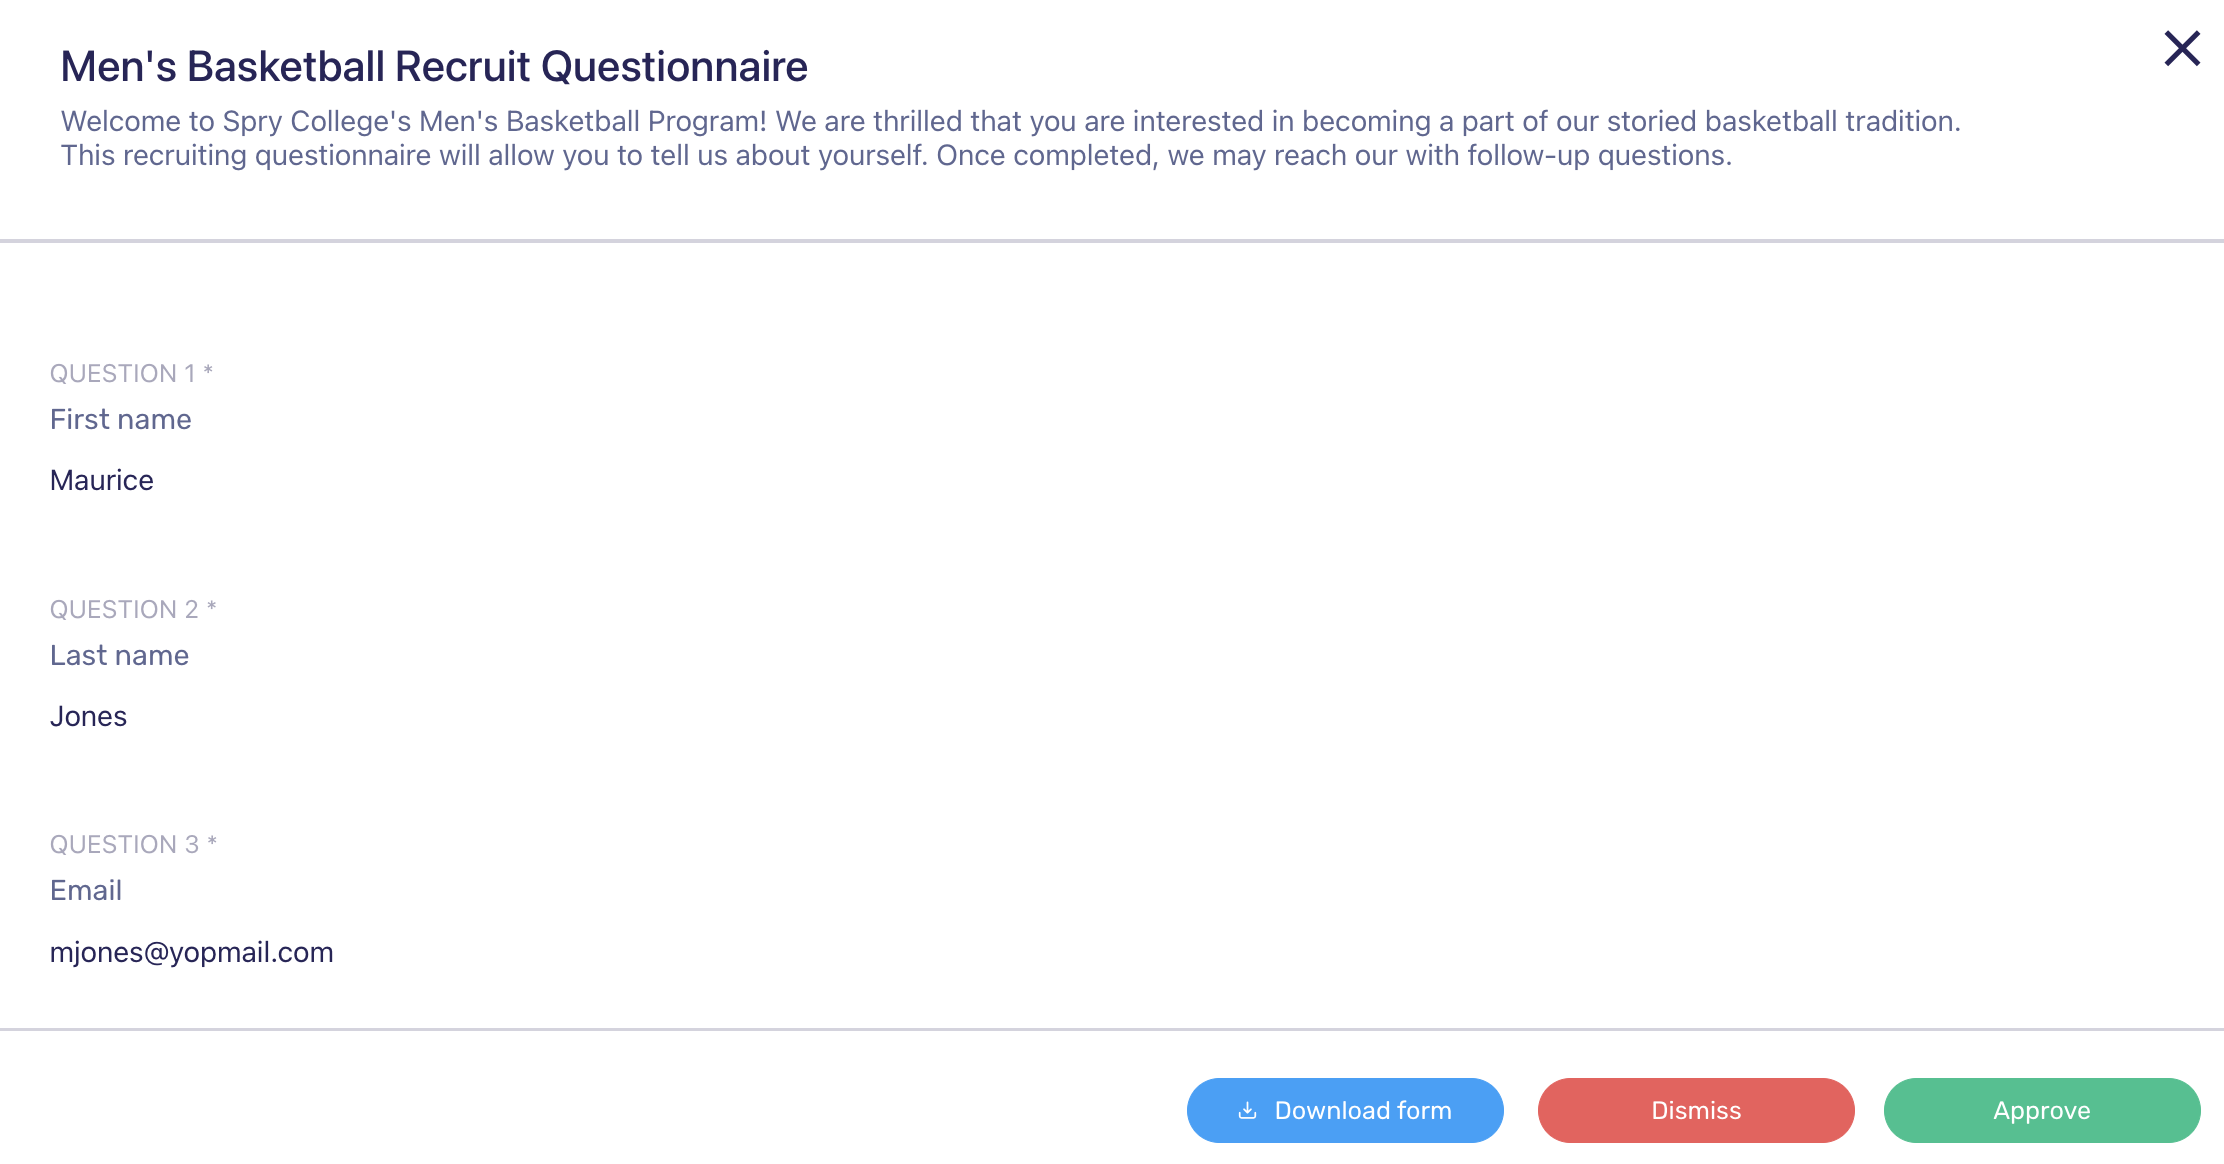
Task: Click the QUESTION 2 label
Action: click(125, 609)
